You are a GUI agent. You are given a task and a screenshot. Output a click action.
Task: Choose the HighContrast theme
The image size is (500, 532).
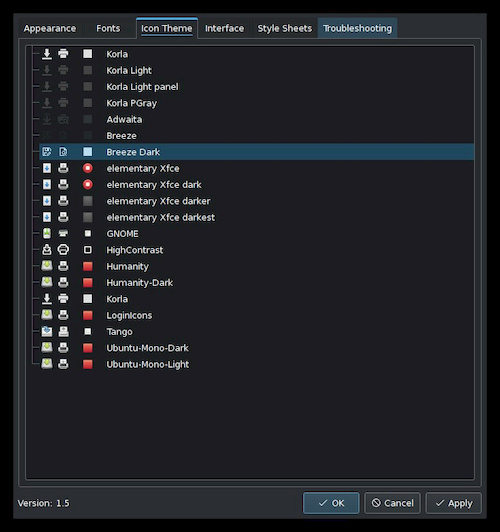[135, 250]
